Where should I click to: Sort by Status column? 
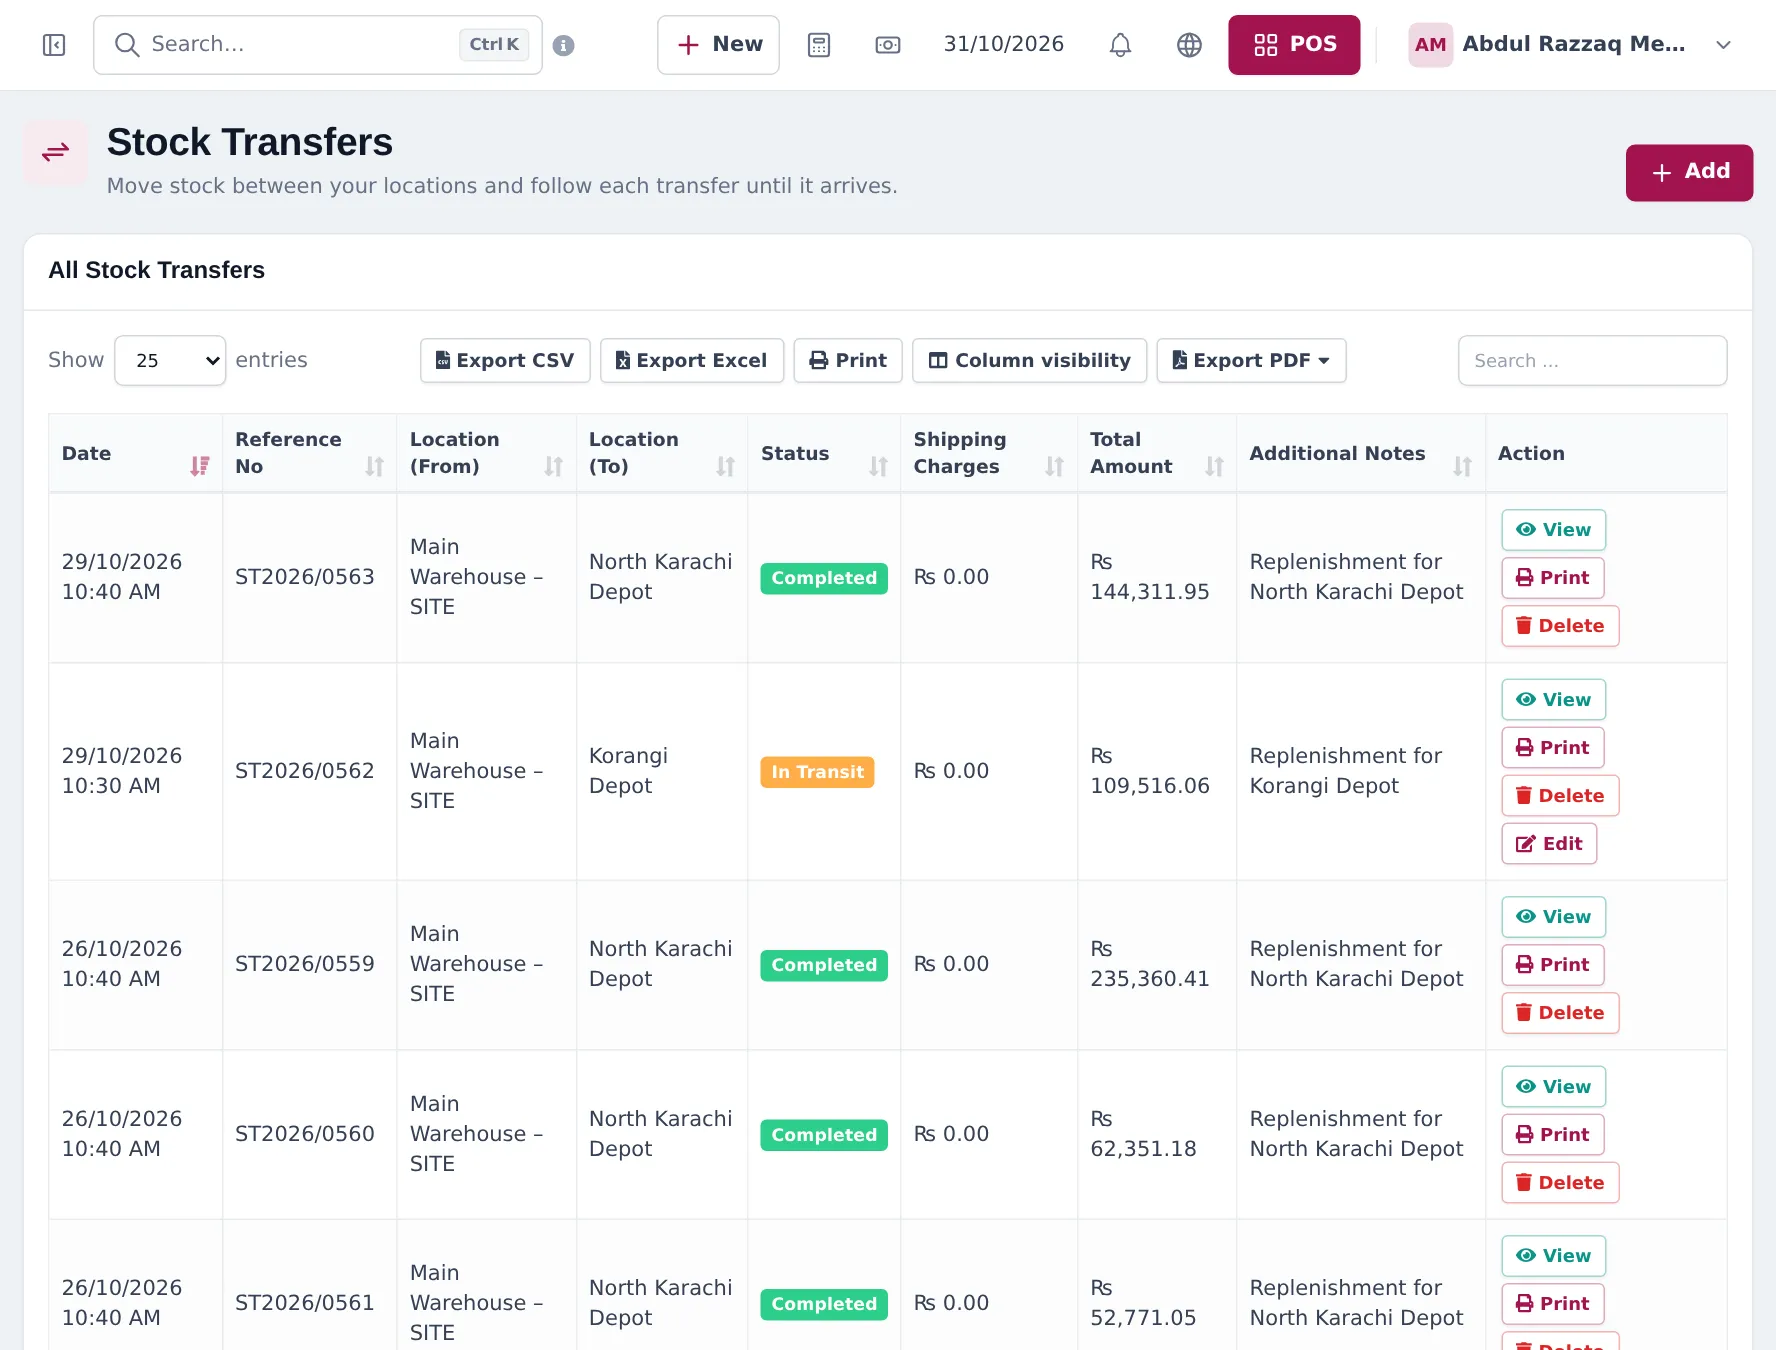(x=824, y=453)
